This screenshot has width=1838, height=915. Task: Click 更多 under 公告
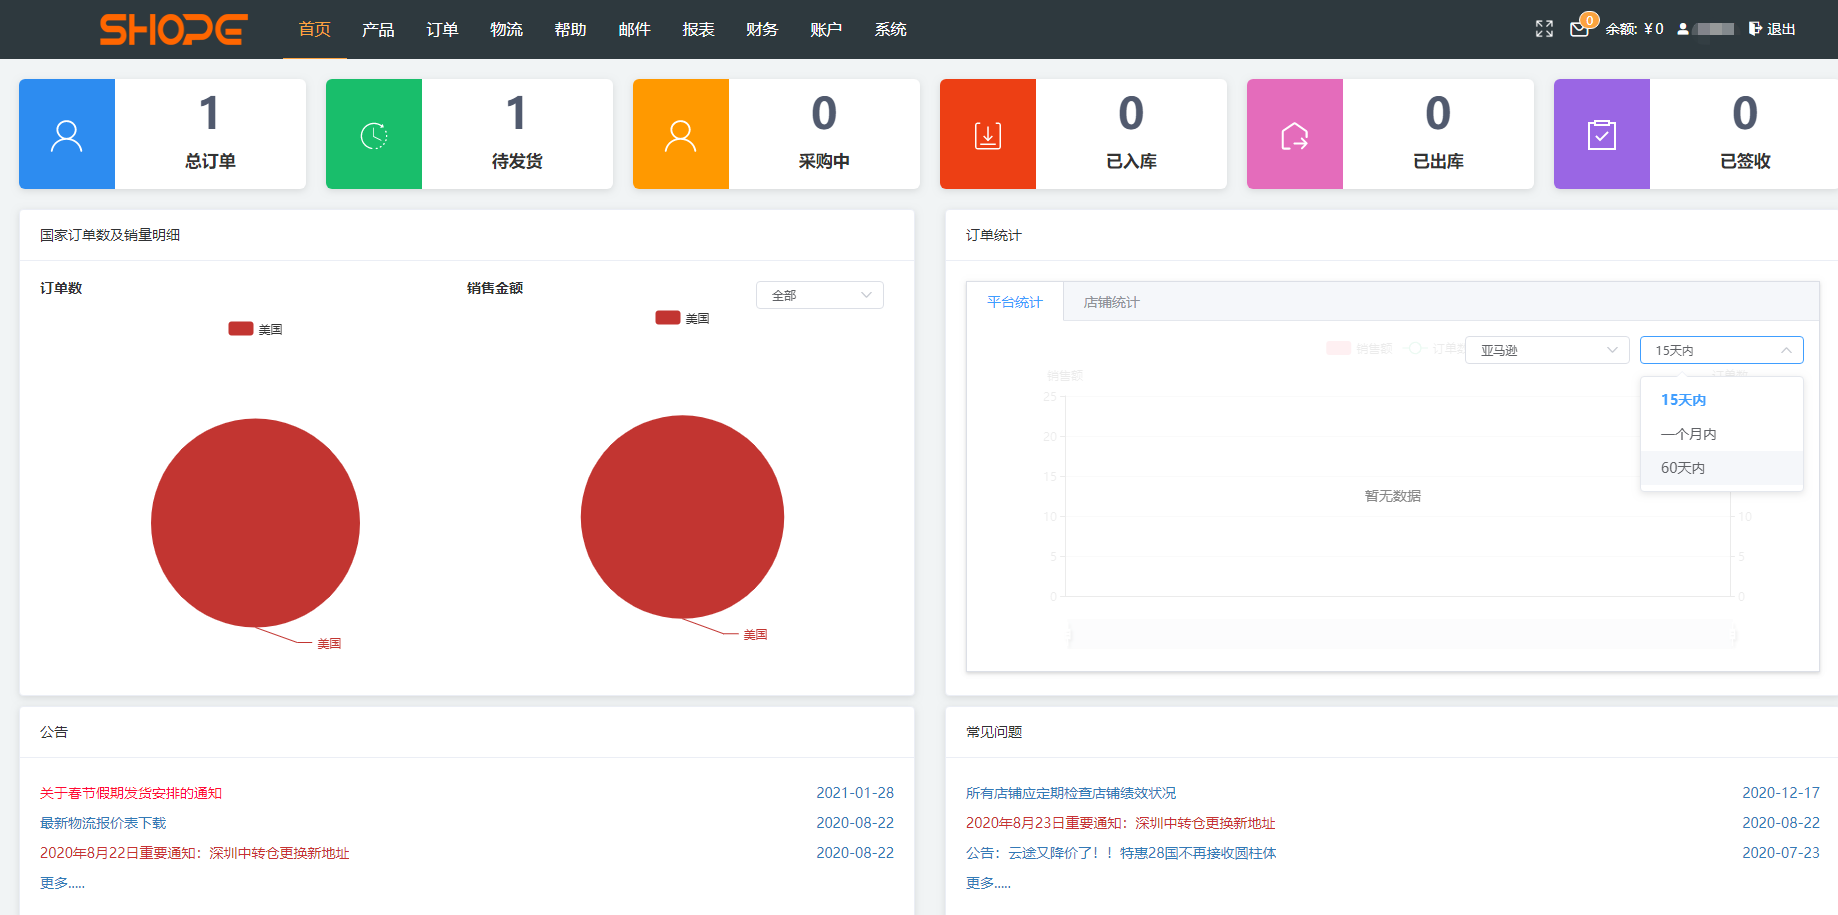coord(62,883)
